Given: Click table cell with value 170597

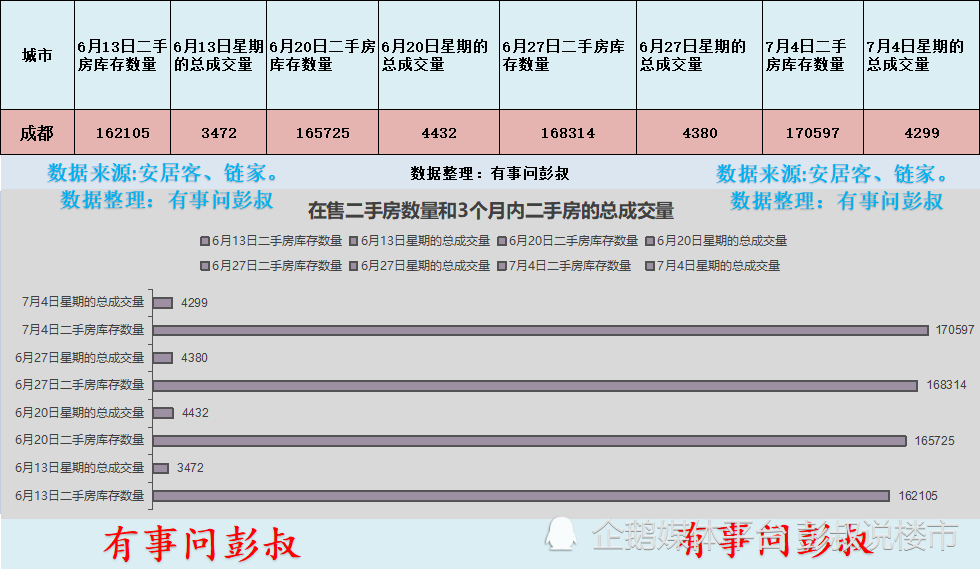Looking at the screenshot, I should (x=813, y=133).
